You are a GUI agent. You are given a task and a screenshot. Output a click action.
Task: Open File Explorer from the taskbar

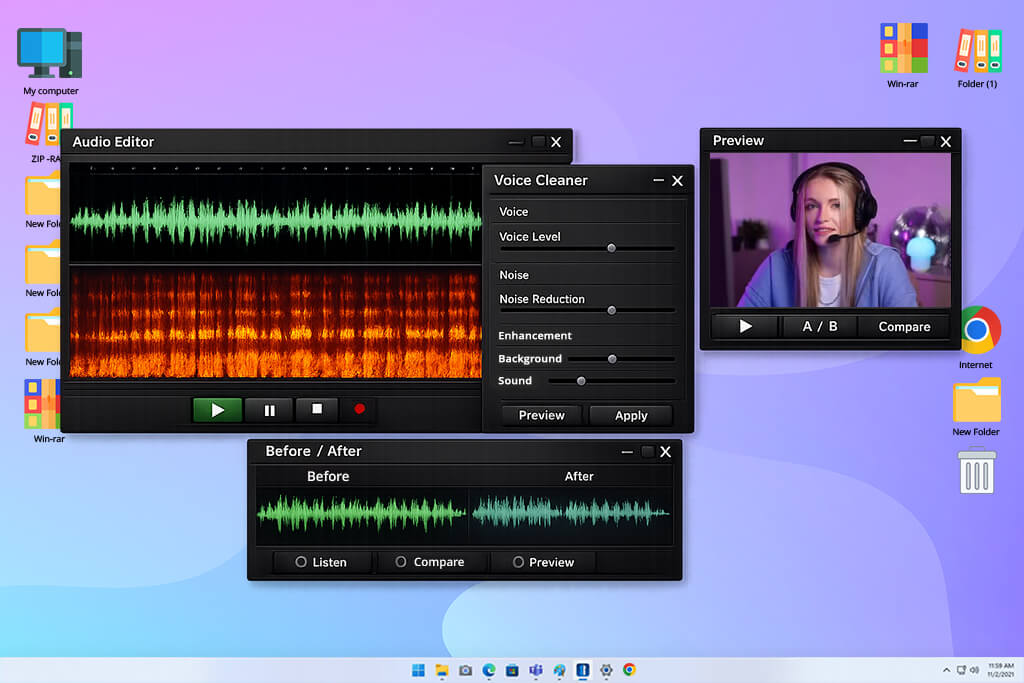(x=442, y=670)
